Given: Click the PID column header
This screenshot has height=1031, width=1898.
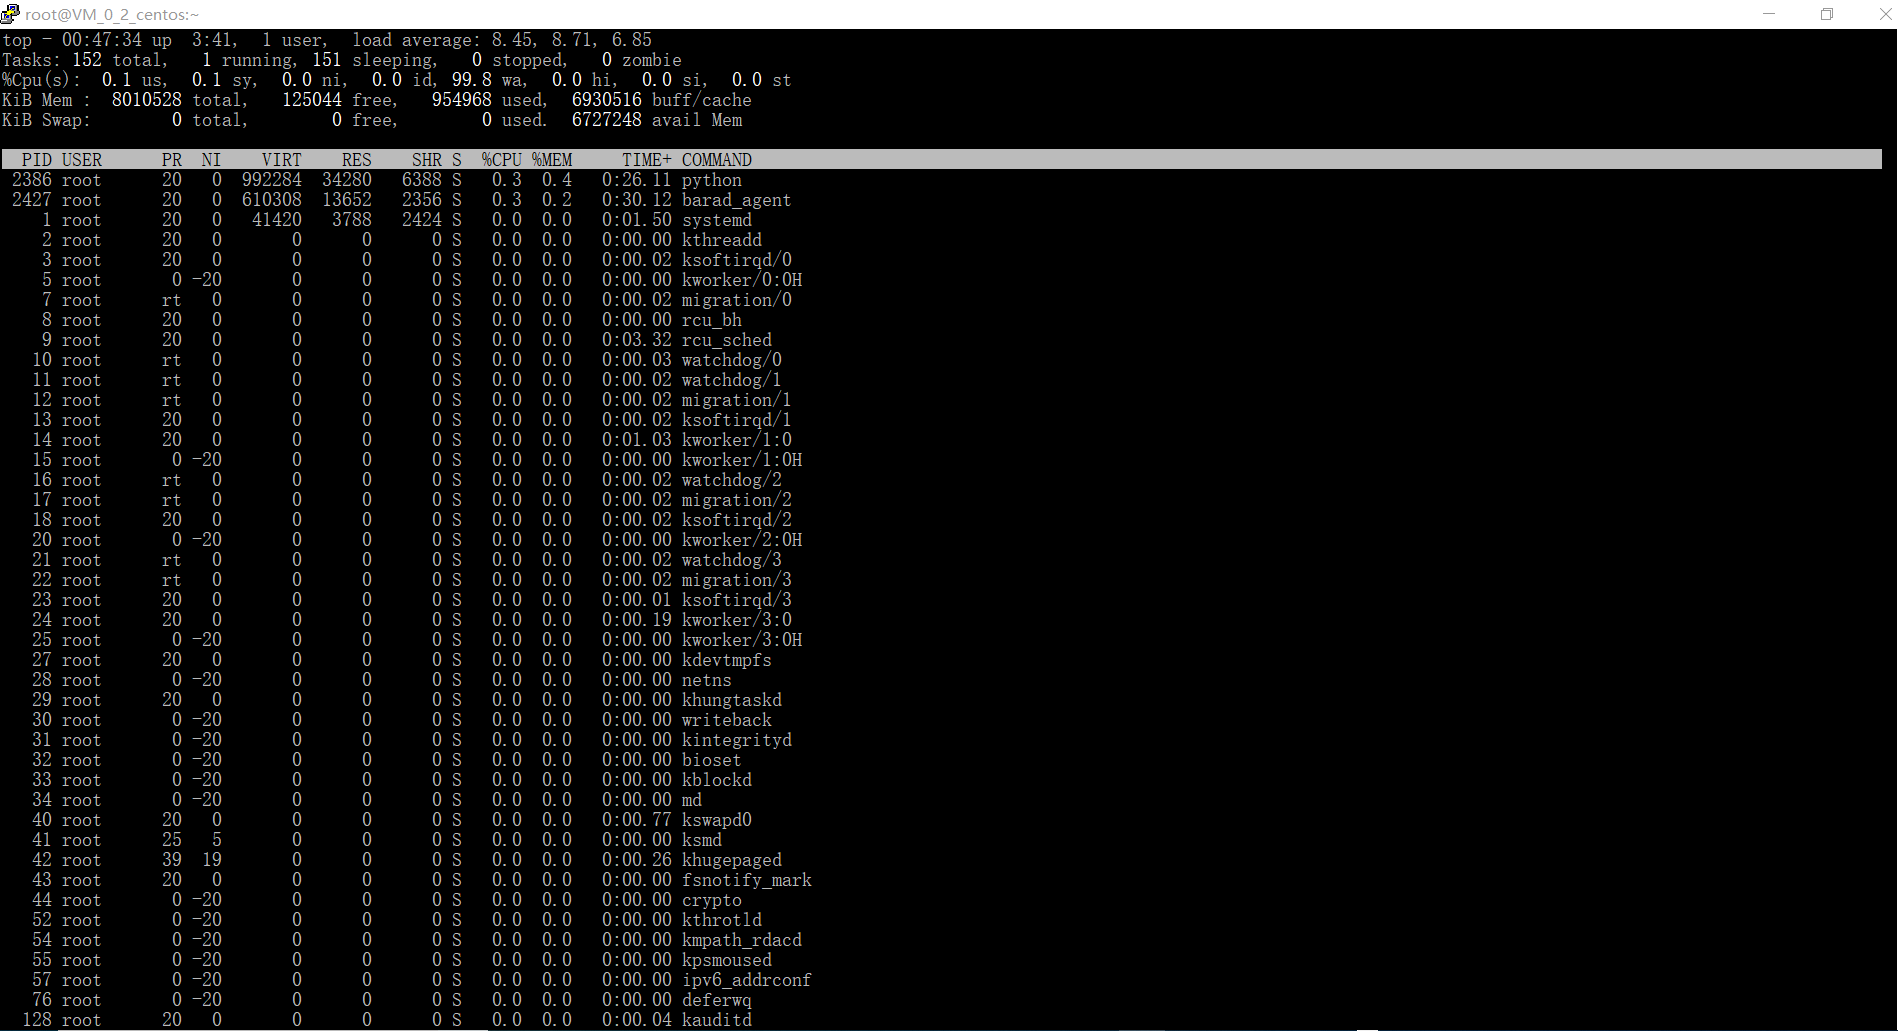Looking at the screenshot, I should click(x=37, y=160).
